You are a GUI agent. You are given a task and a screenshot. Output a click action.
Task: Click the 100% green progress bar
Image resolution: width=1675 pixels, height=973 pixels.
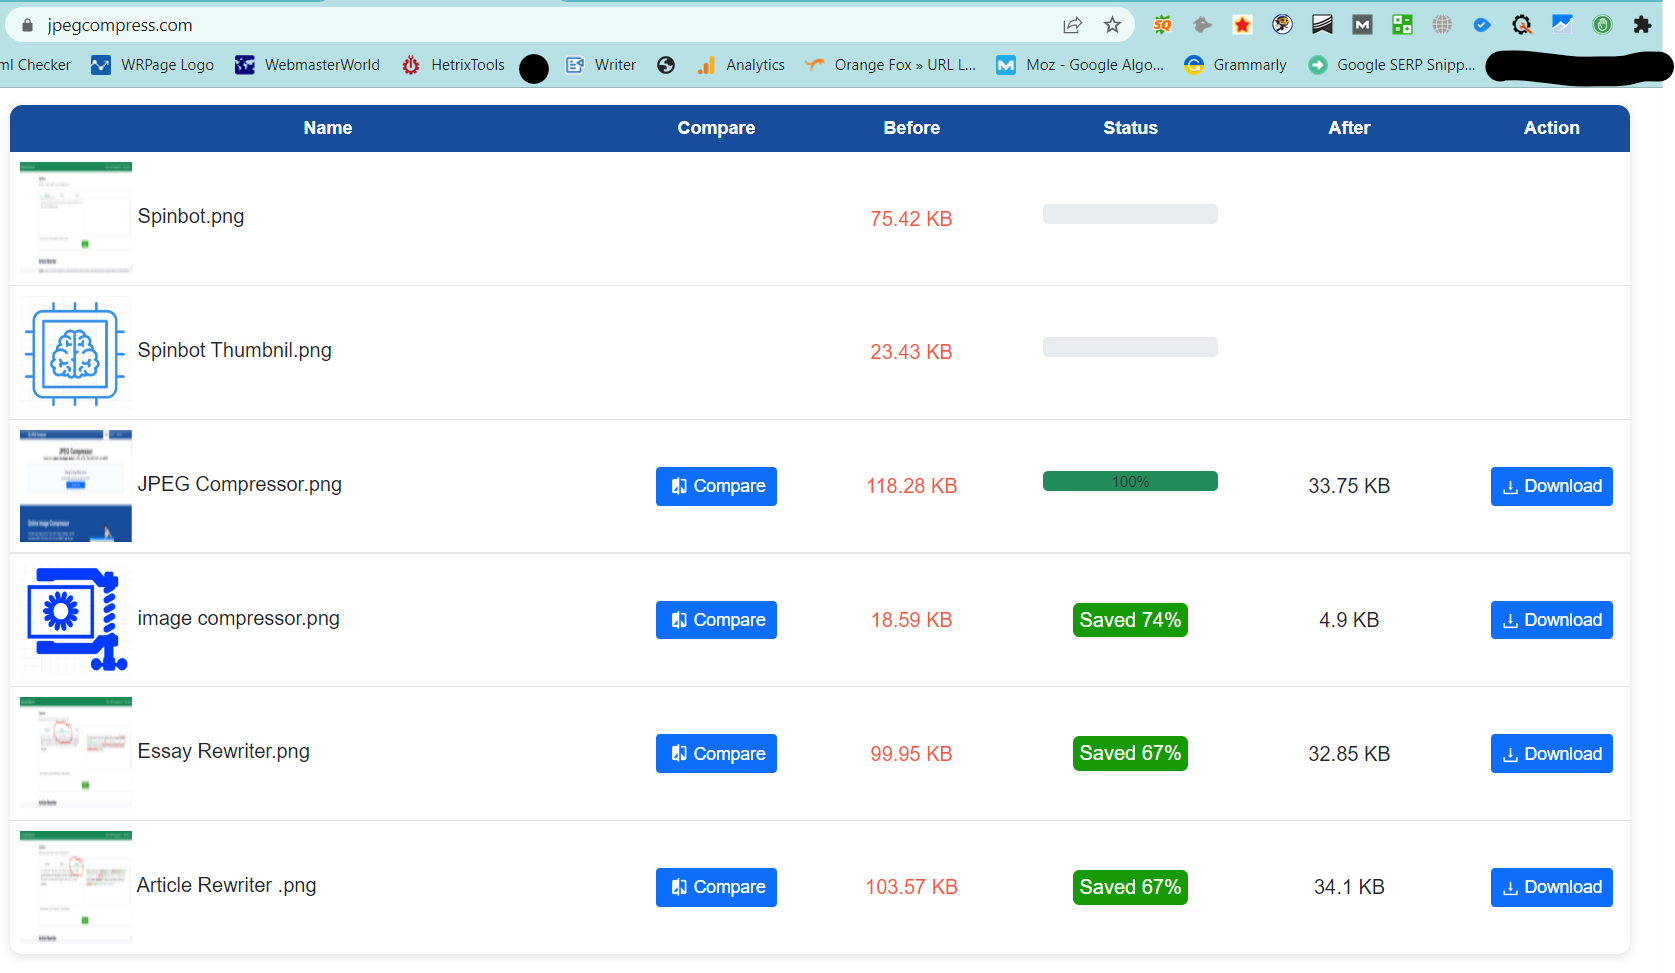click(x=1130, y=481)
